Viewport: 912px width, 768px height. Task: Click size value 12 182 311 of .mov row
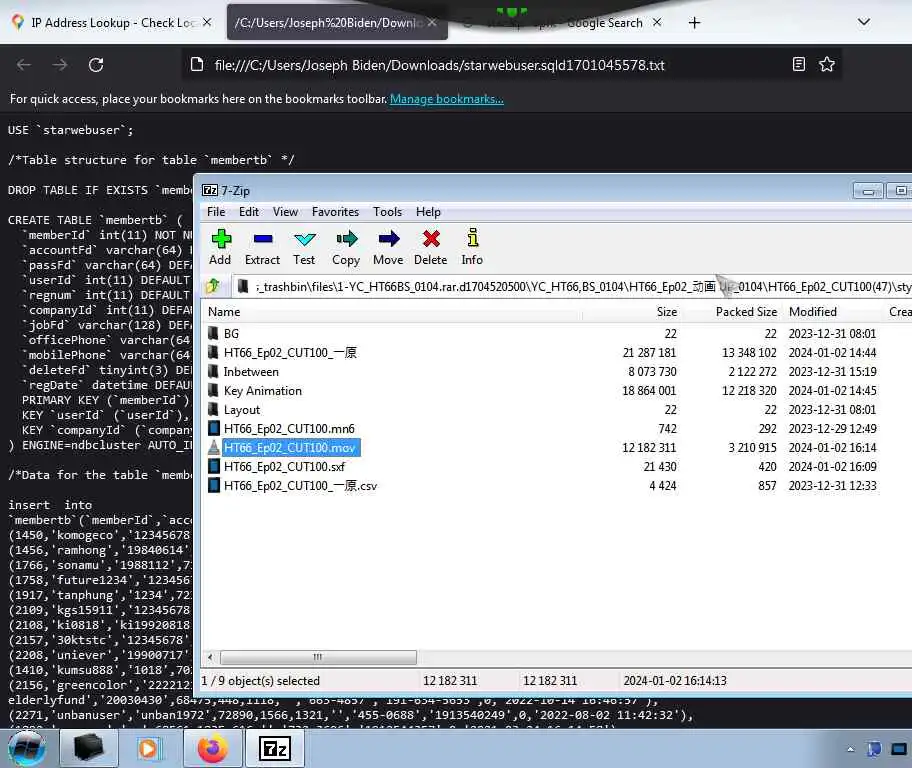click(x=649, y=448)
